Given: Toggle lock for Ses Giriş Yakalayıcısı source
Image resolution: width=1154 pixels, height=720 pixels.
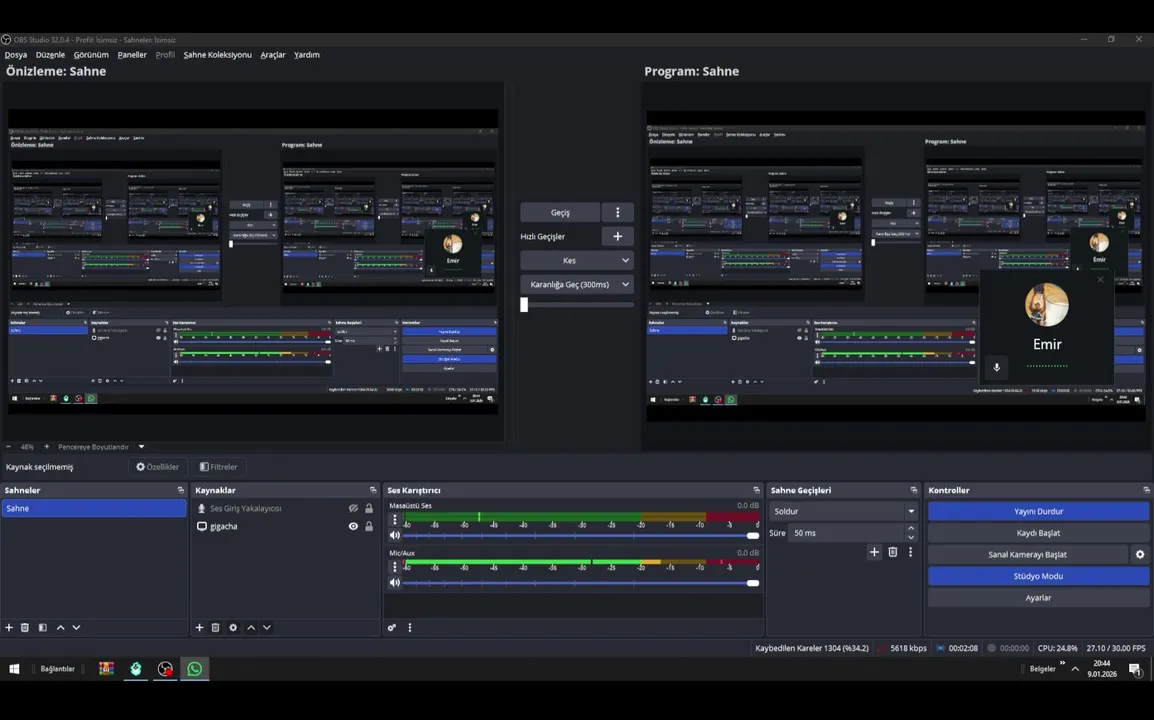Looking at the screenshot, I should 369,508.
